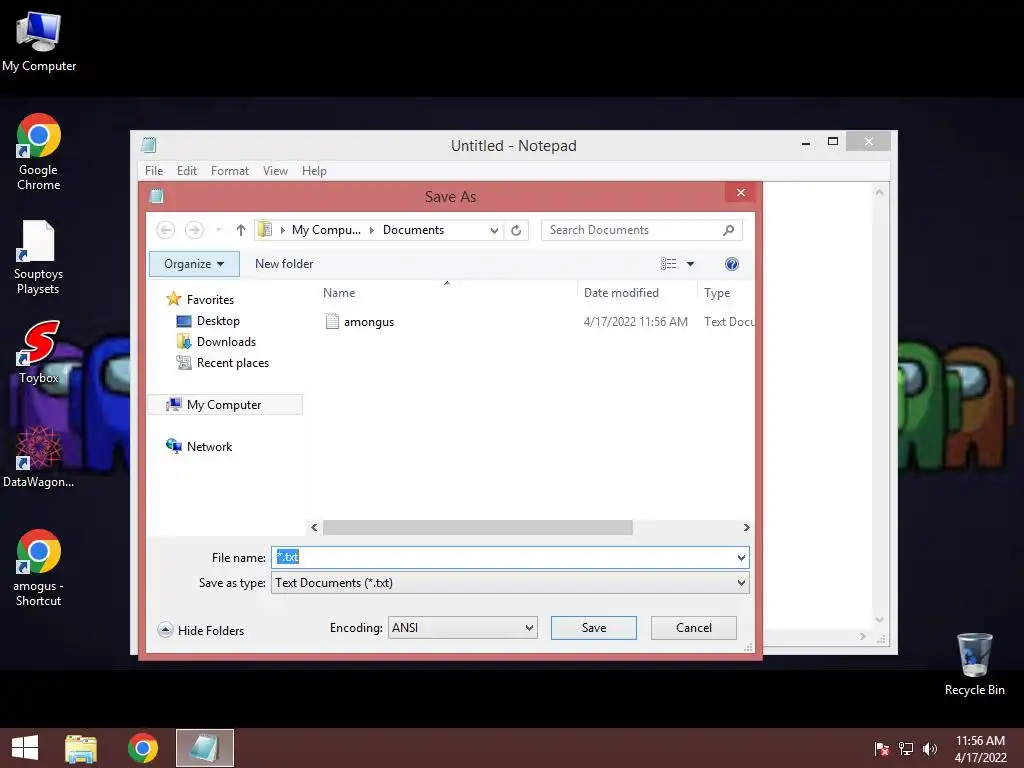Click My Compu... breadcrumb segment
This screenshot has height=768, width=1024.
point(326,230)
